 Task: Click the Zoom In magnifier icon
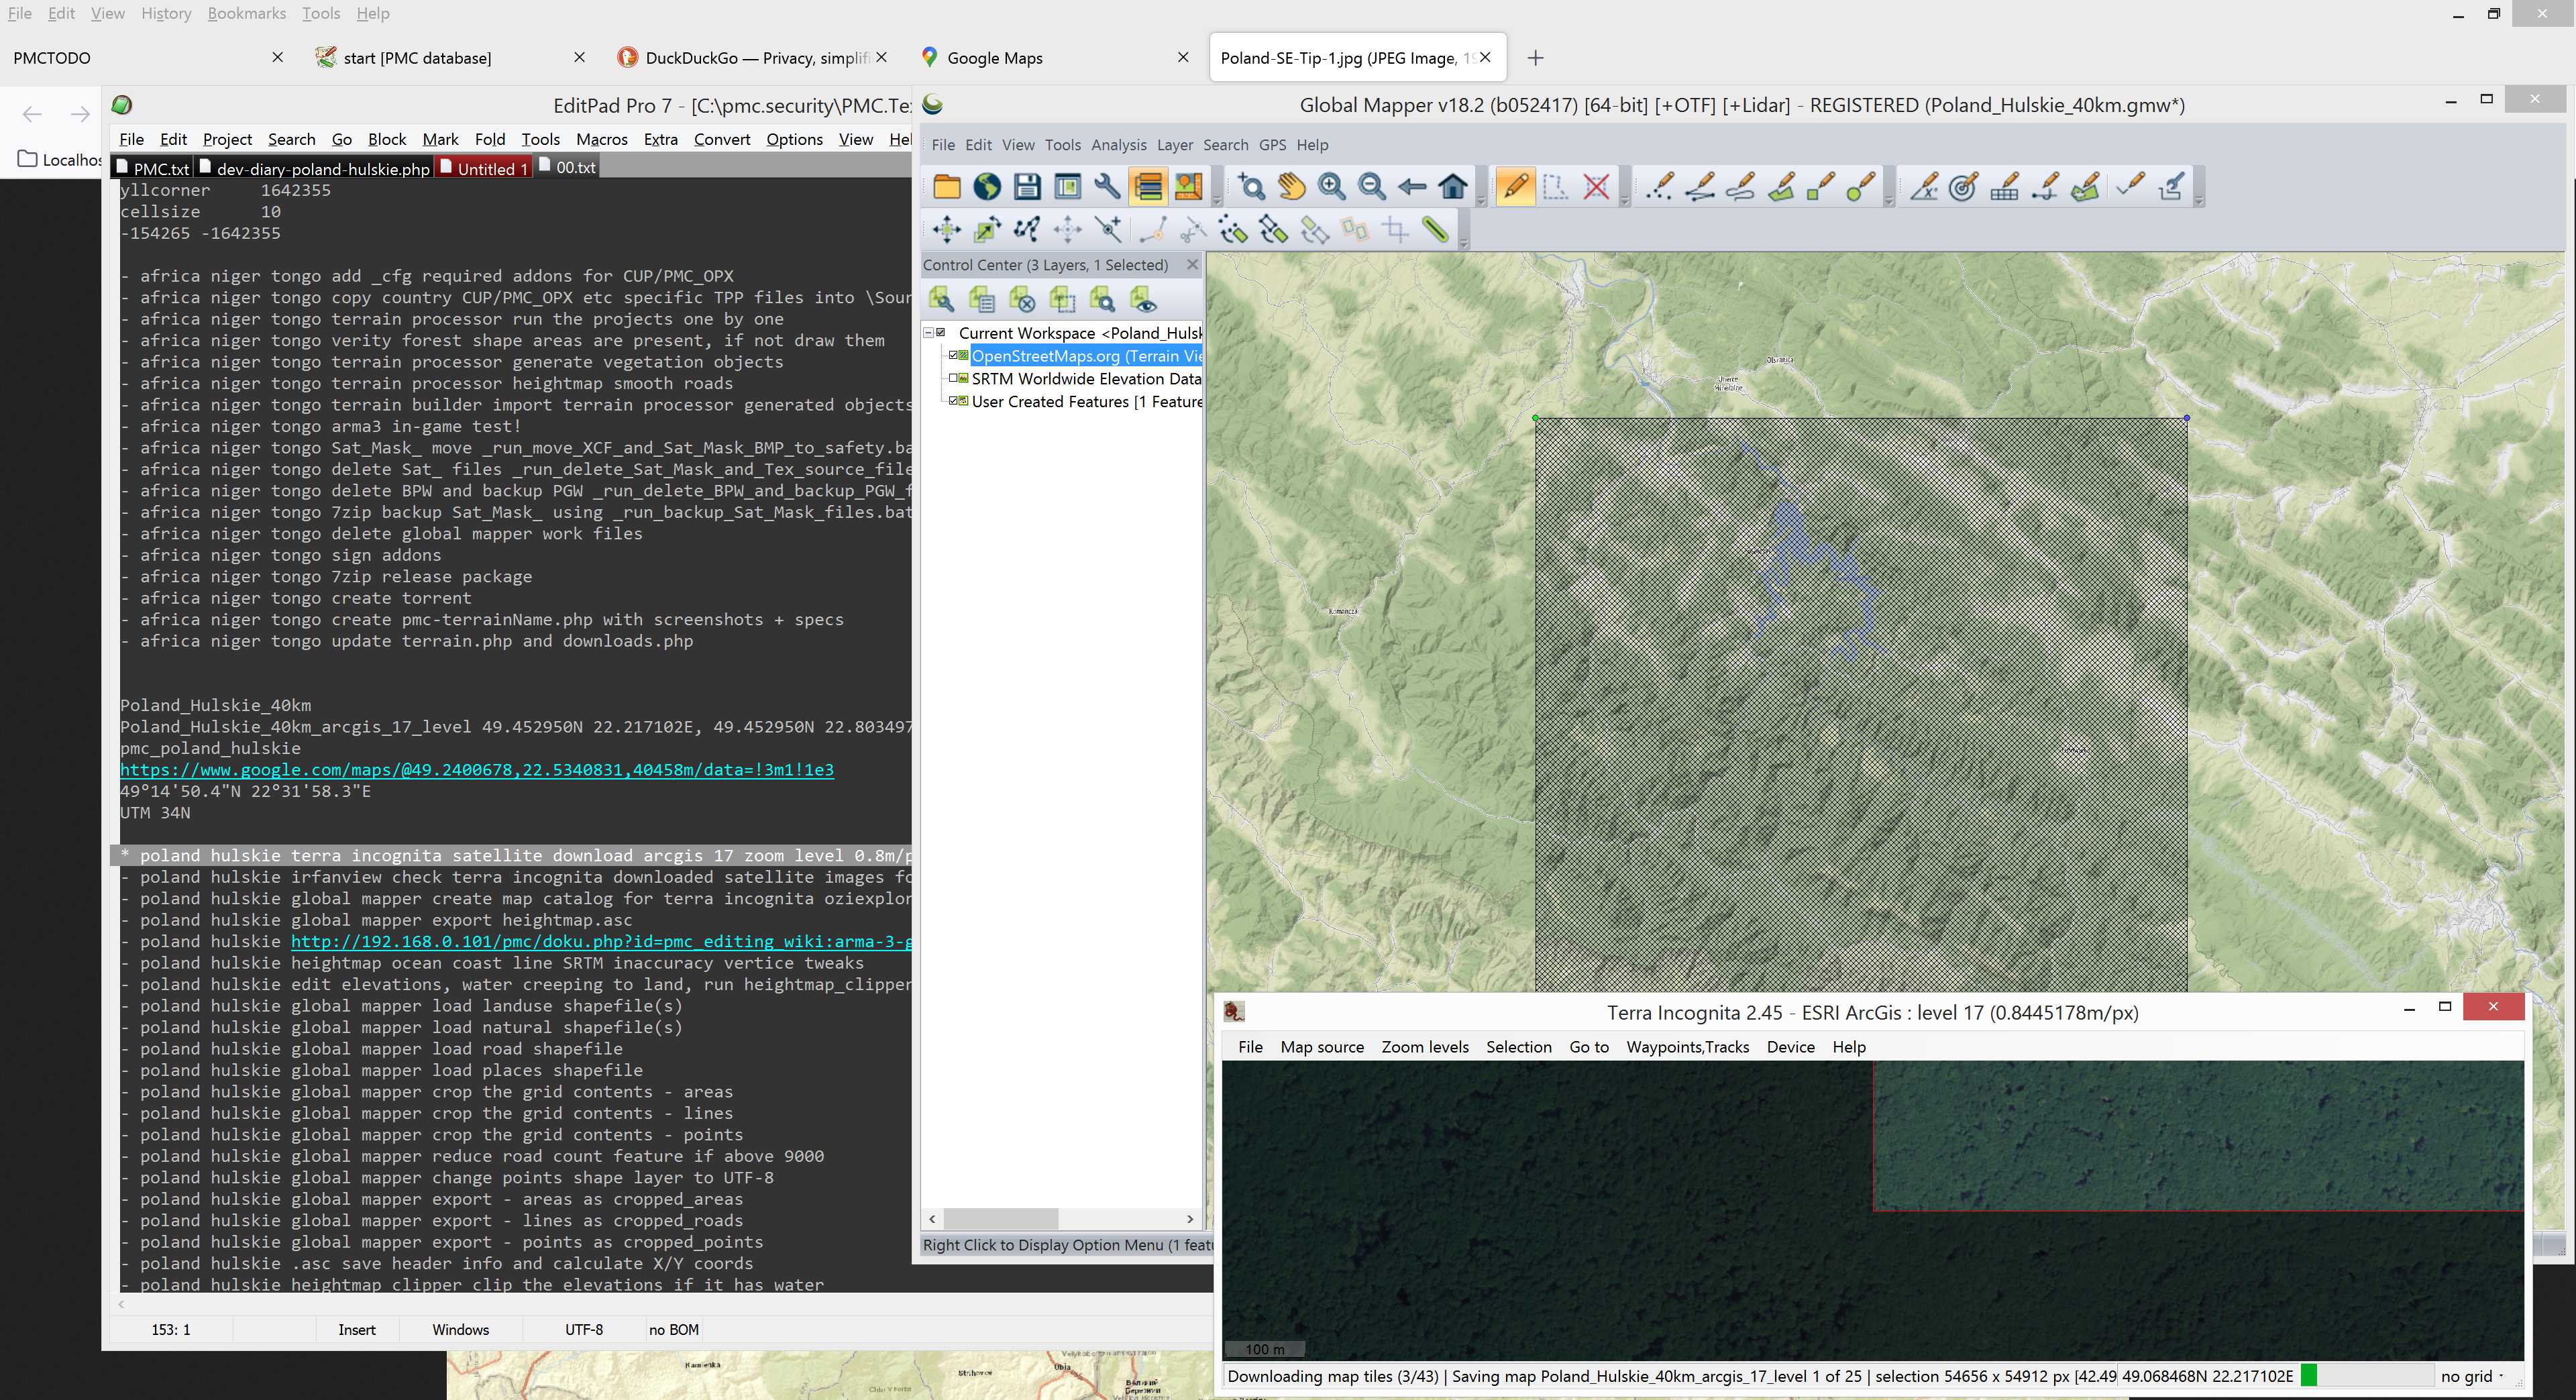1331,187
